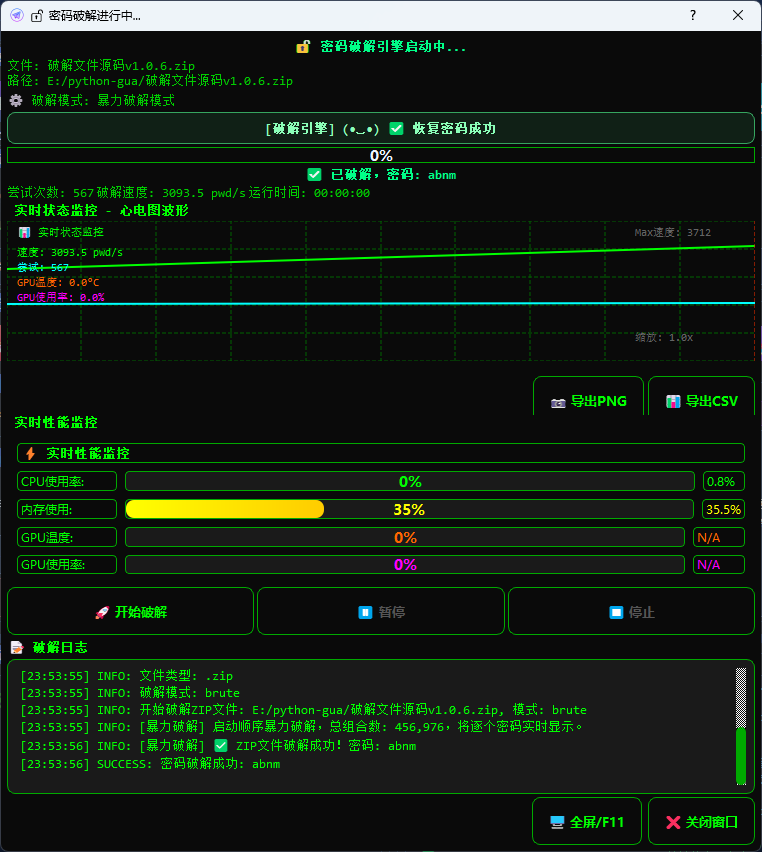Click the 实时状态监控 - 心电图波形 heading
This screenshot has width=762, height=852.
click(x=101, y=211)
